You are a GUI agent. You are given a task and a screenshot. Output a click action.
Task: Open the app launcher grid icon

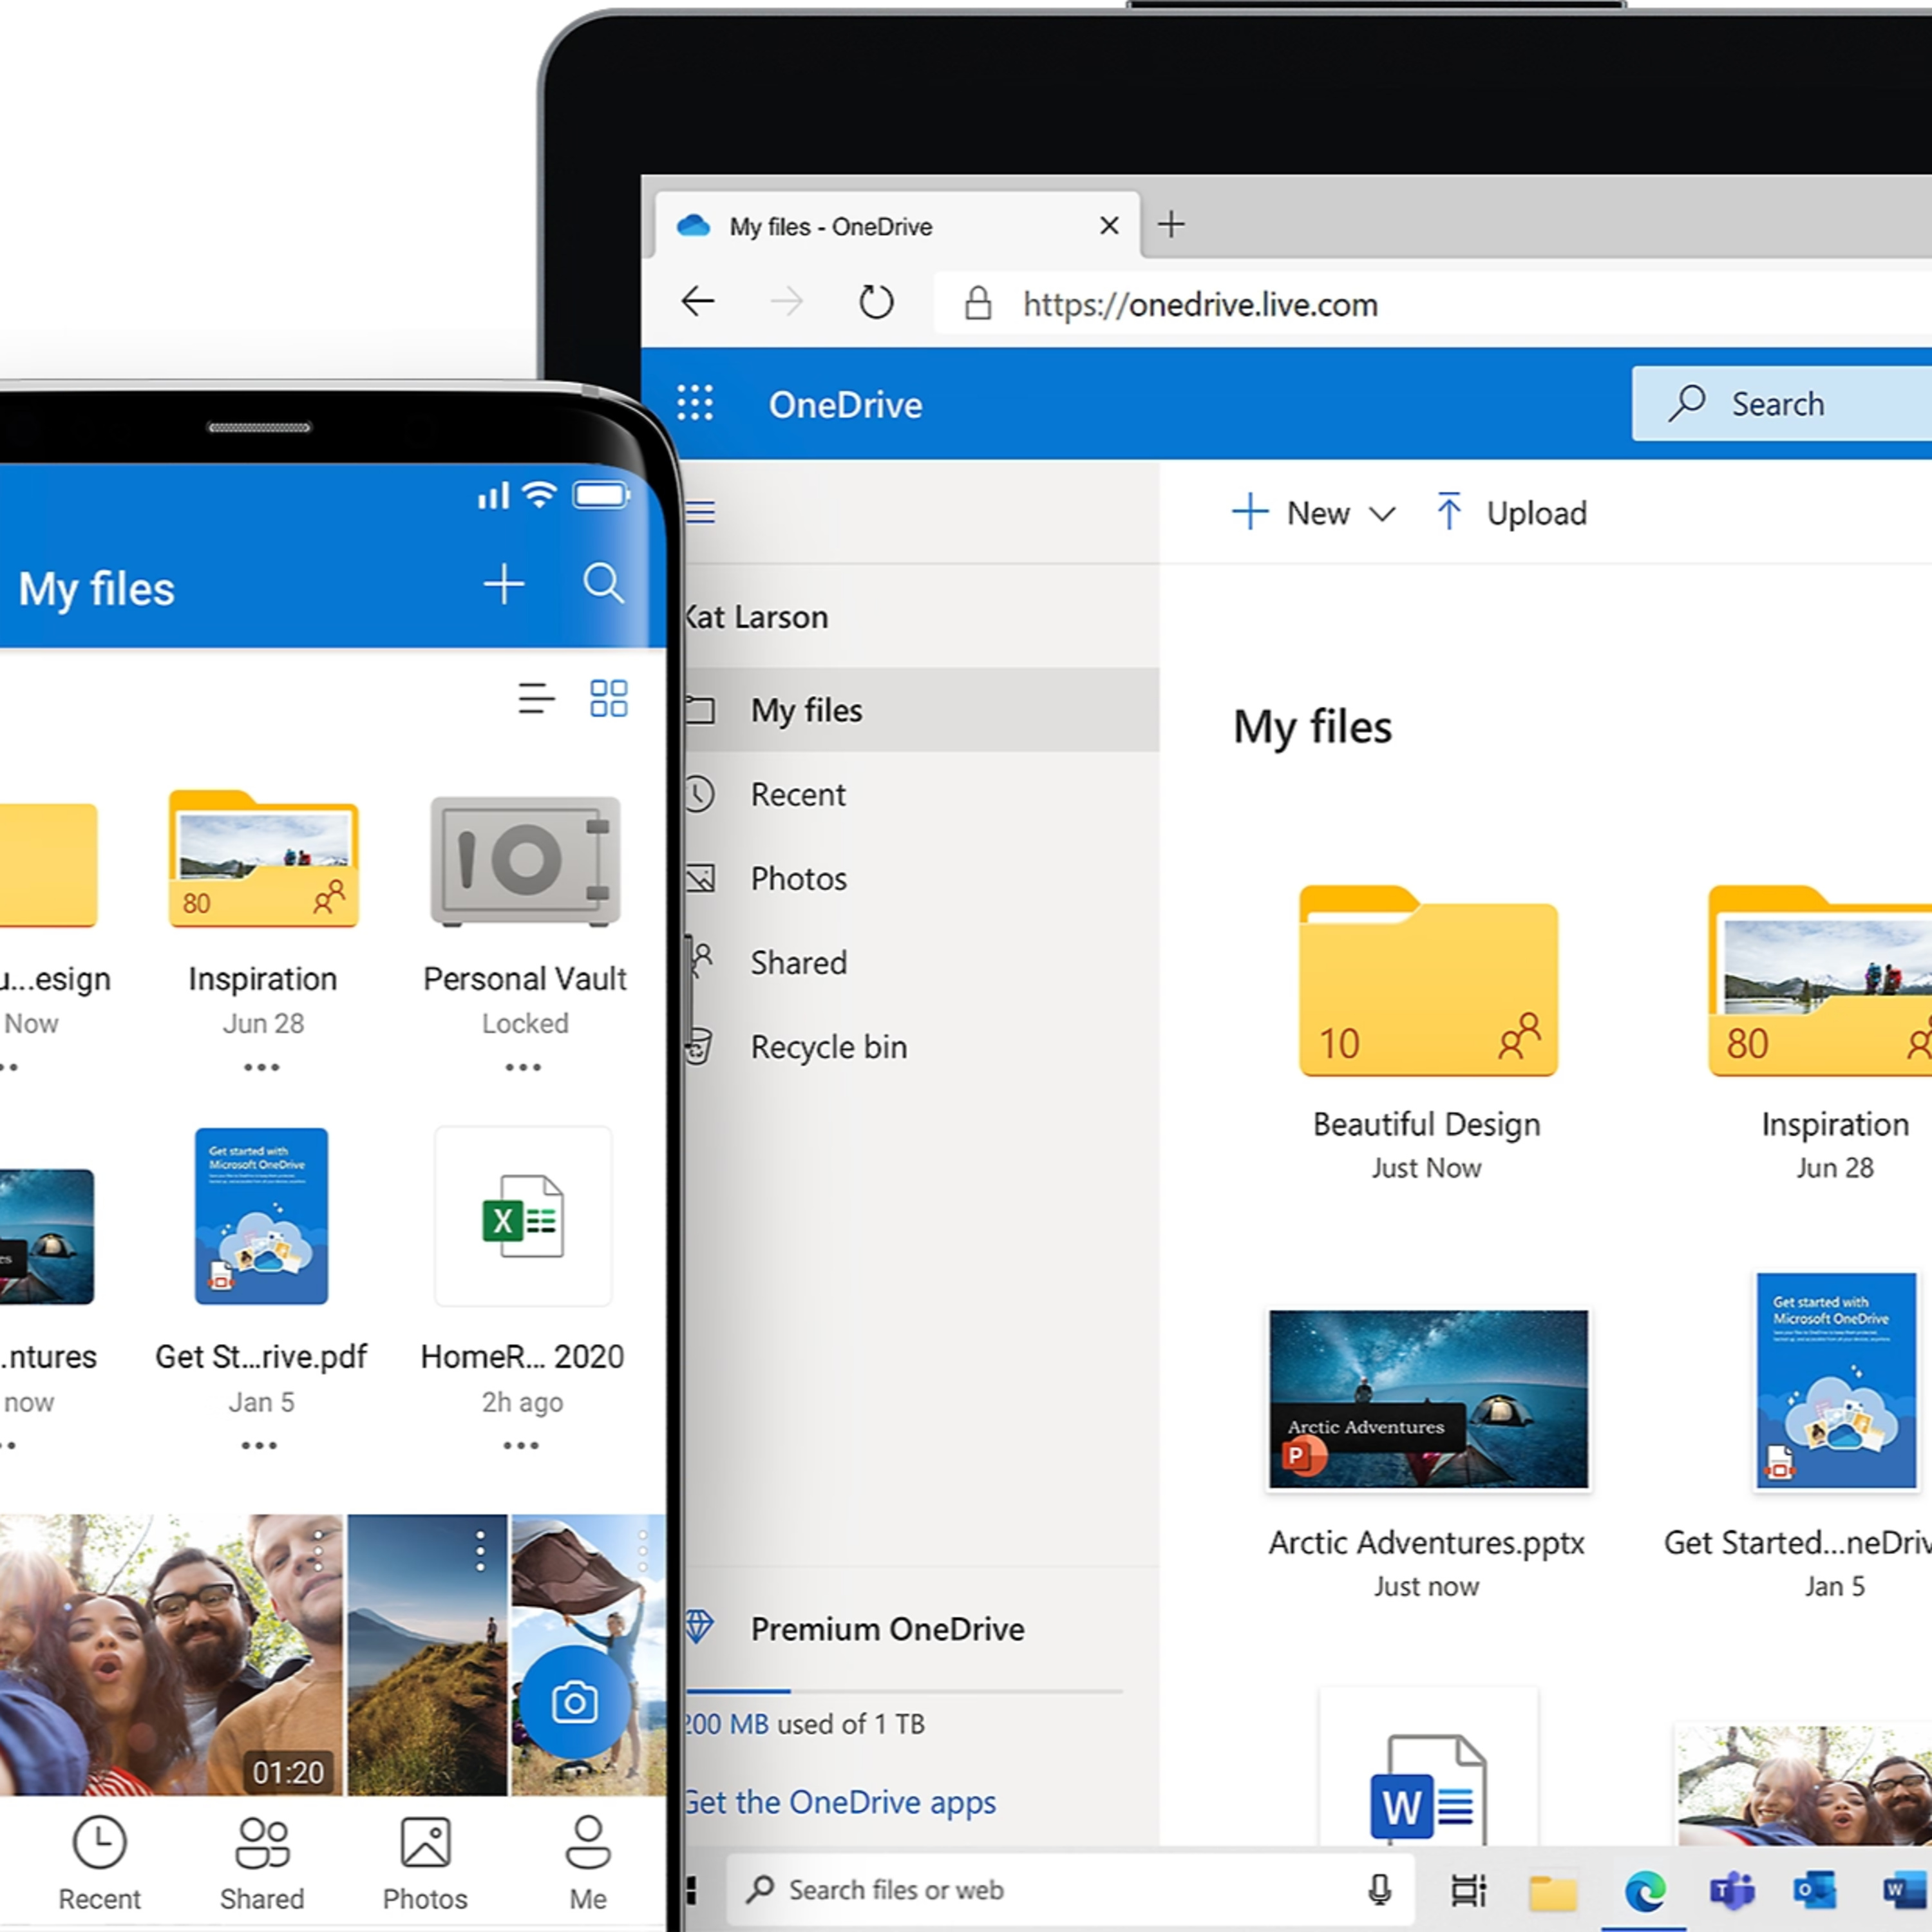coord(695,404)
